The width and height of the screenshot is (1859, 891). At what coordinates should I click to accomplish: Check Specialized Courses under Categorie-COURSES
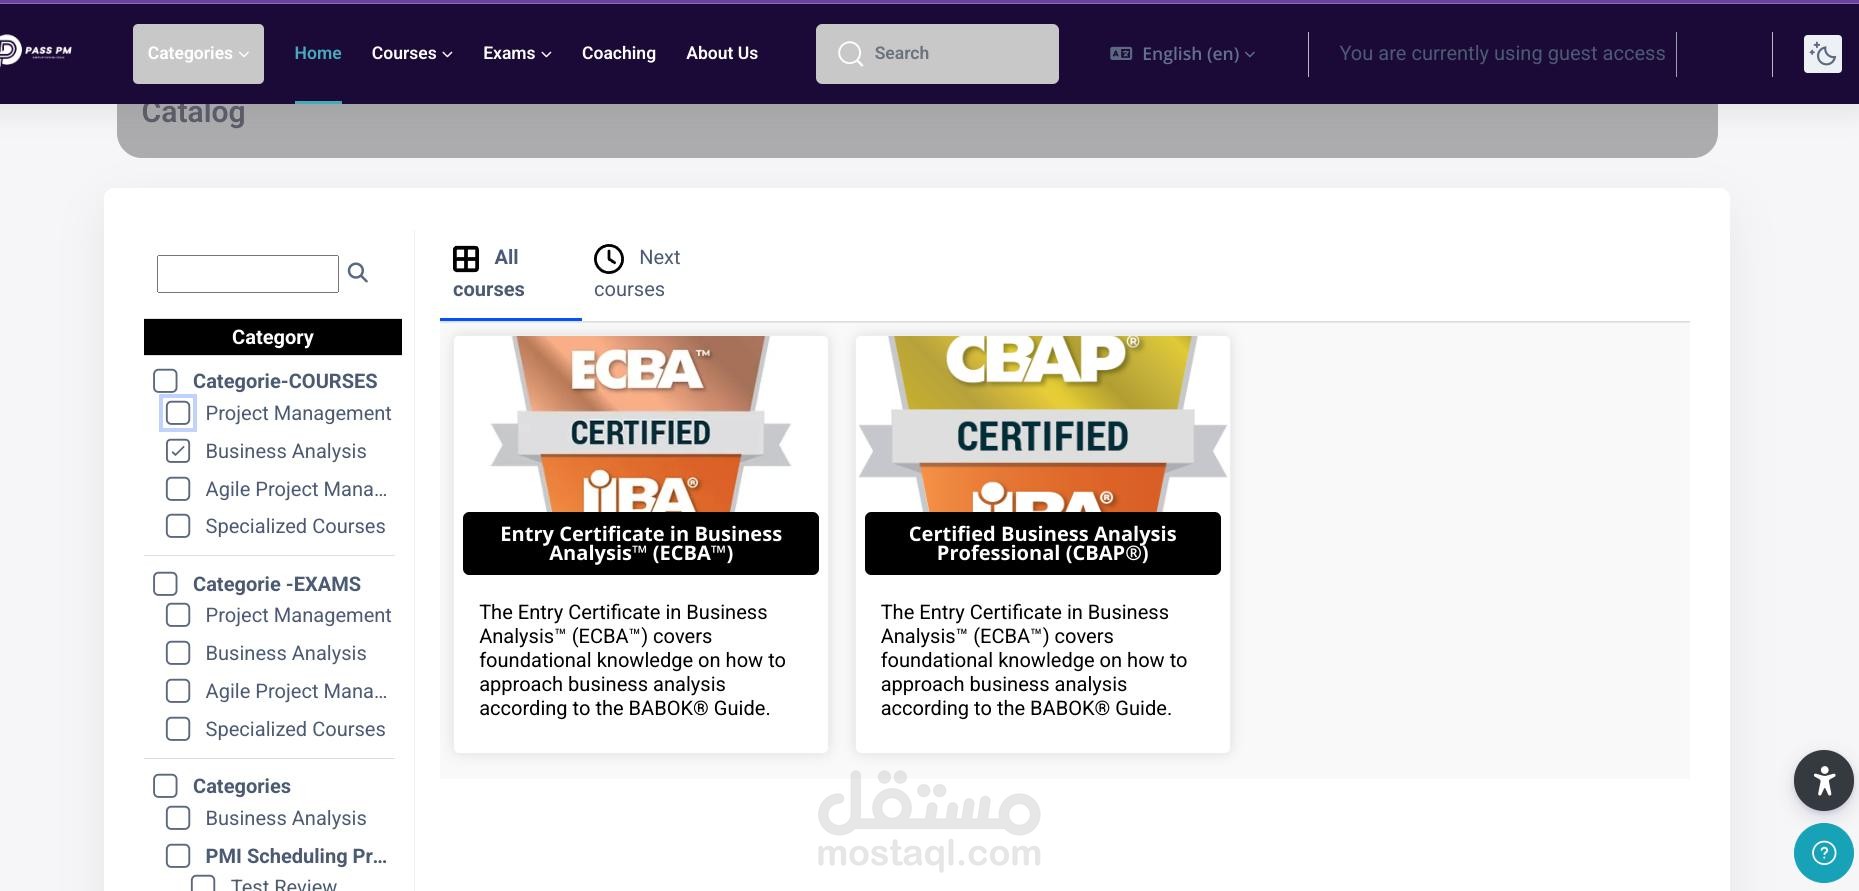pyautogui.click(x=178, y=526)
